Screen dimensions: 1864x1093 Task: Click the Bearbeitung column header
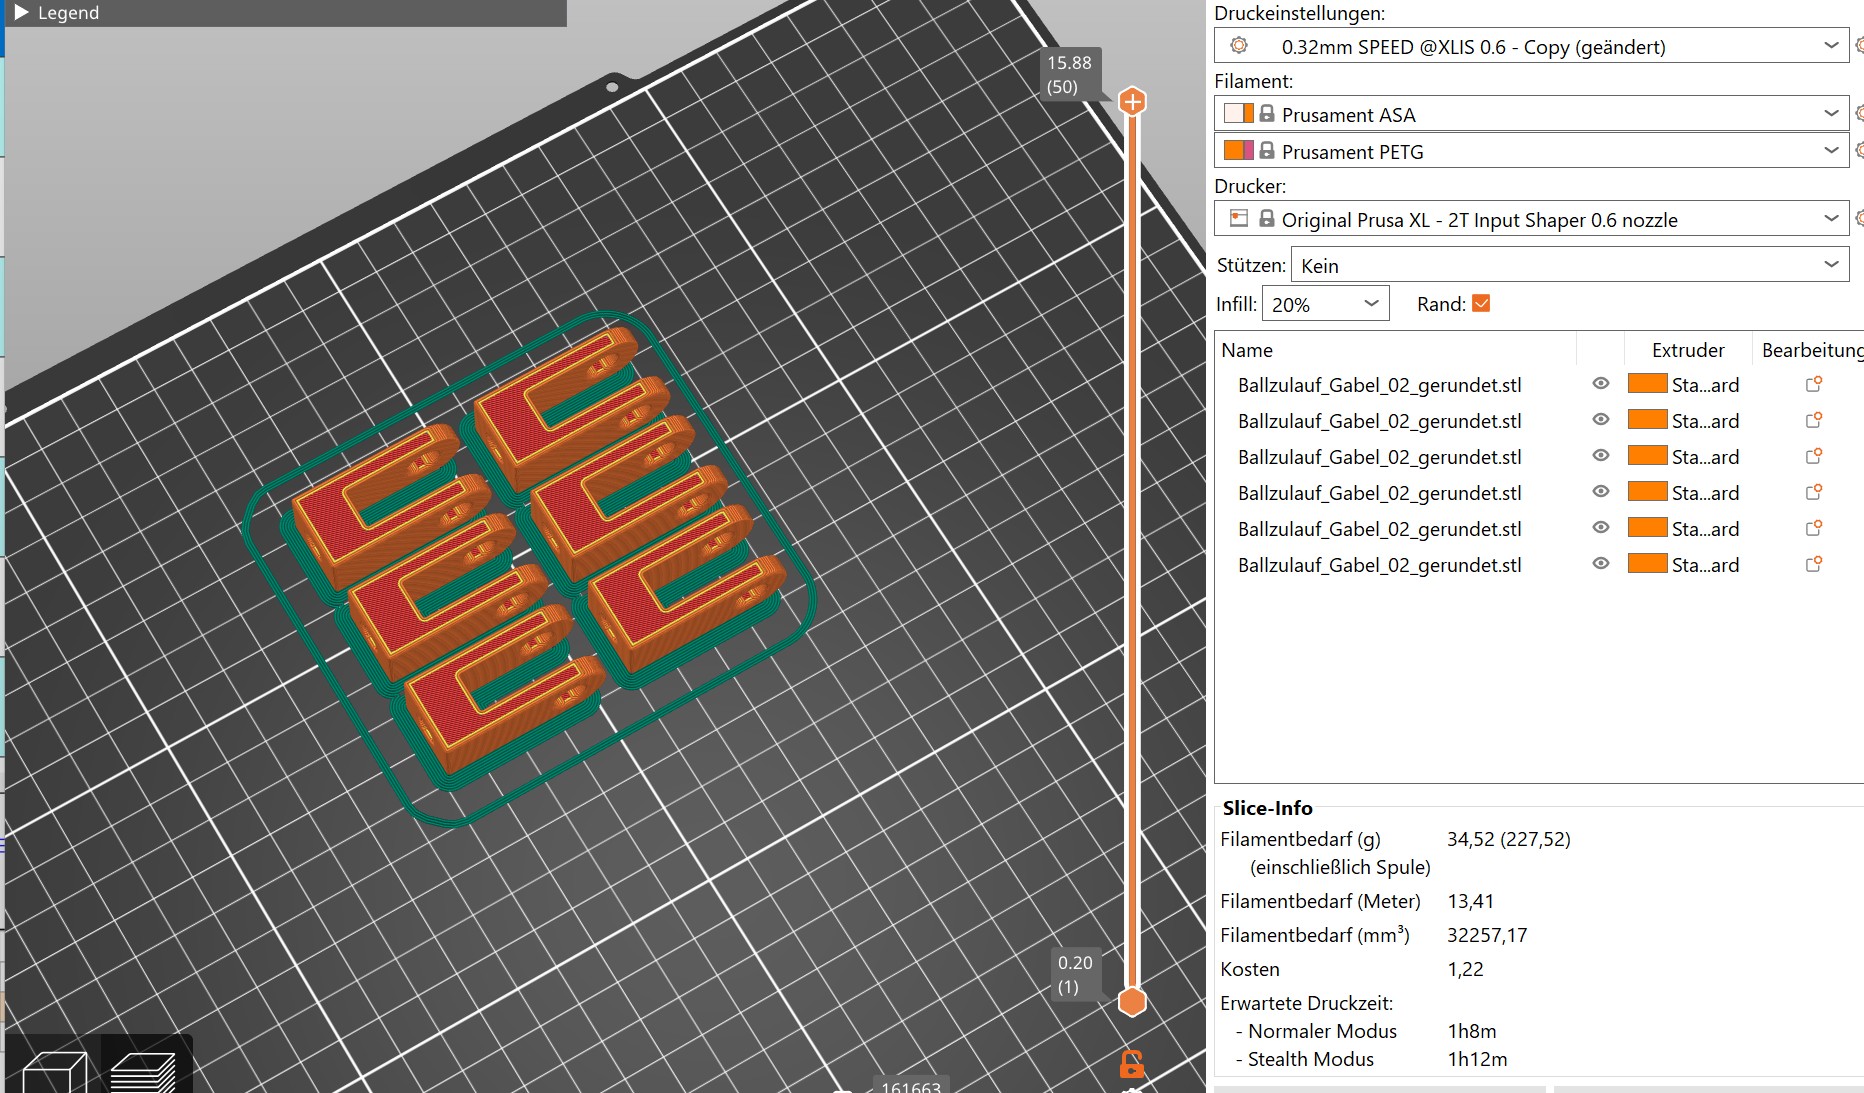1812,350
